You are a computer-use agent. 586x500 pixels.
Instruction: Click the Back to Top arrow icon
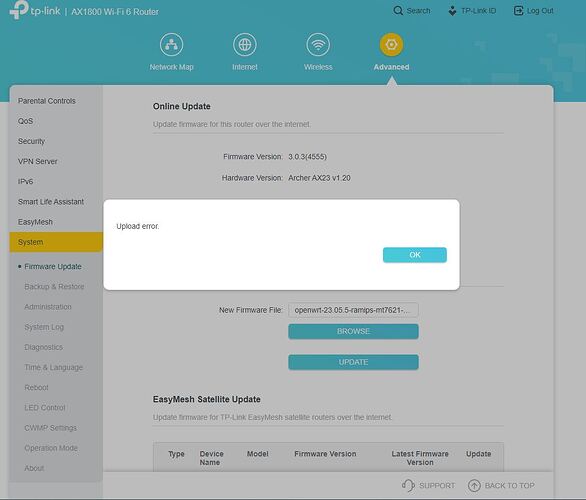[x=474, y=485]
